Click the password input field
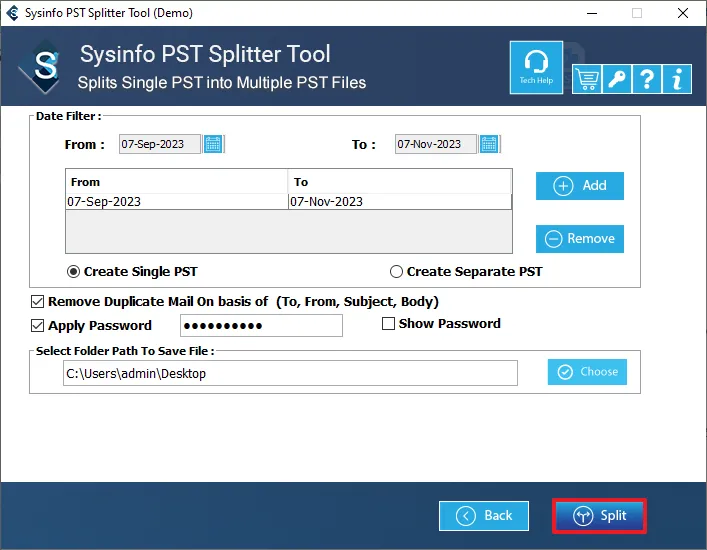 (x=262, y=325)
